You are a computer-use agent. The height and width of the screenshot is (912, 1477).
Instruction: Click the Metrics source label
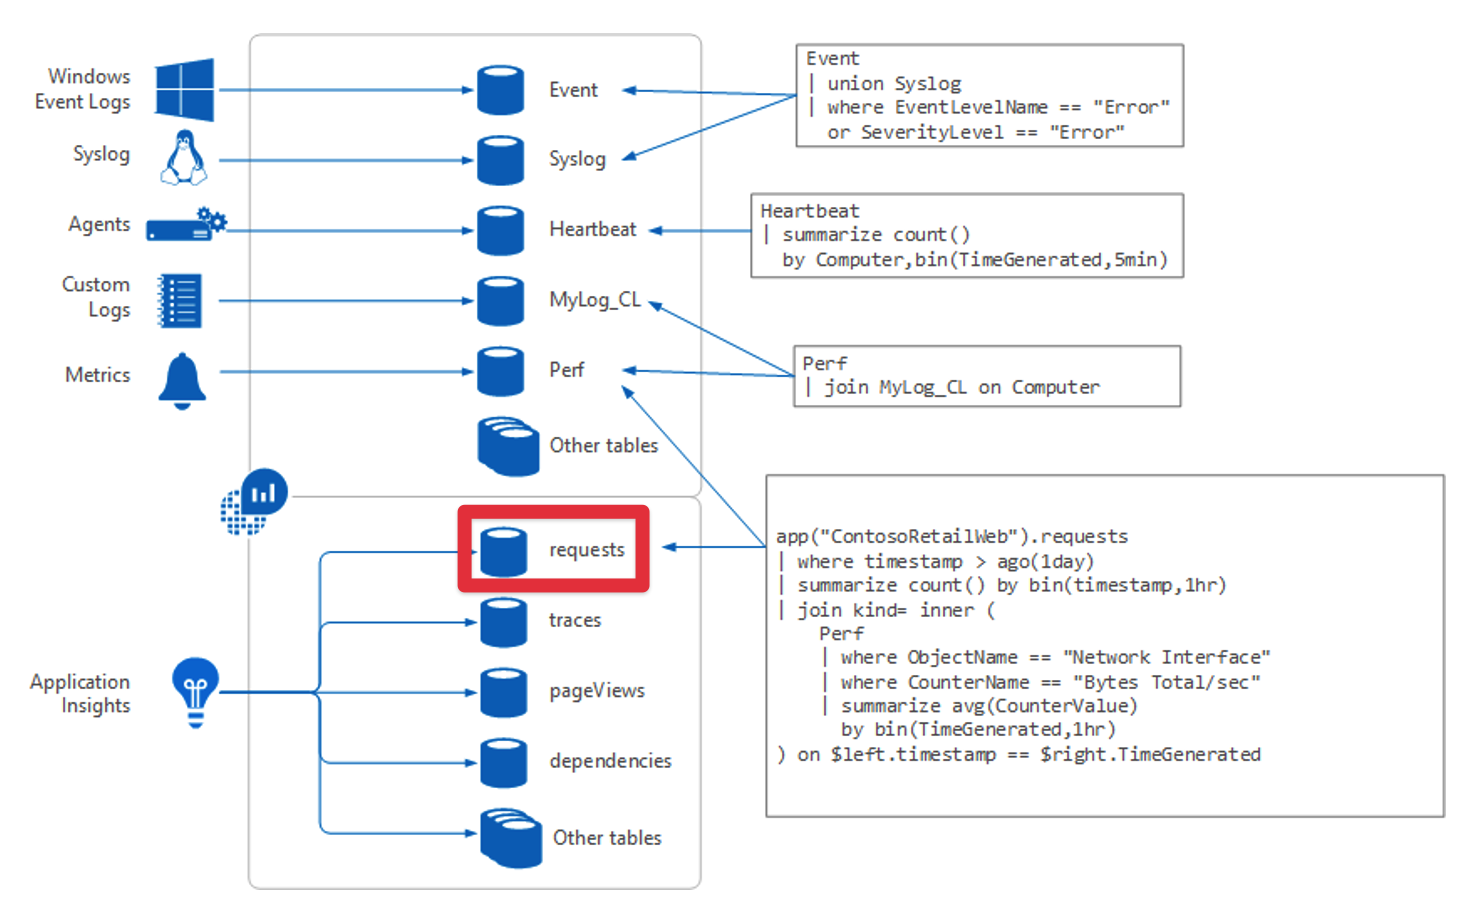click(x=98, y=375)
